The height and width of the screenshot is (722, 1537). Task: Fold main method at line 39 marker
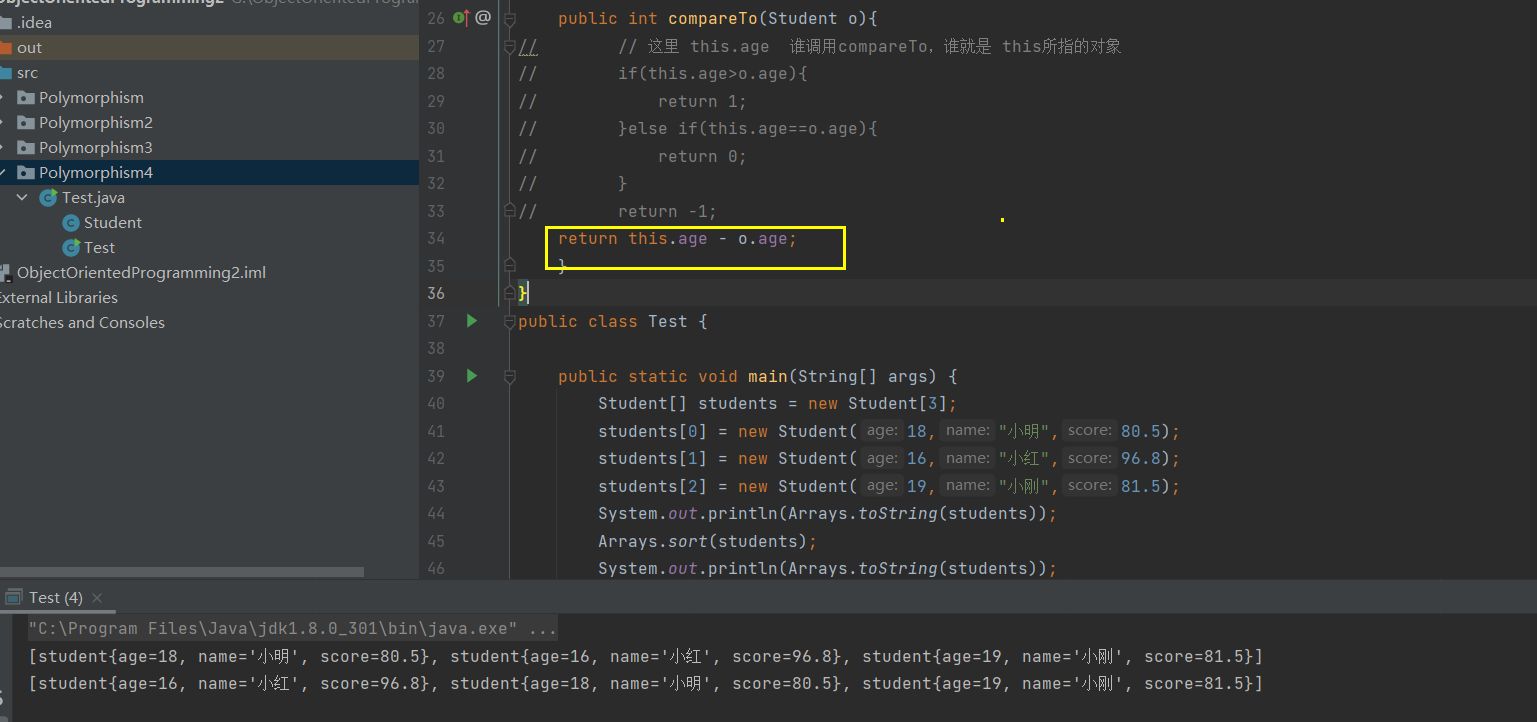click(x=510, y=376)
